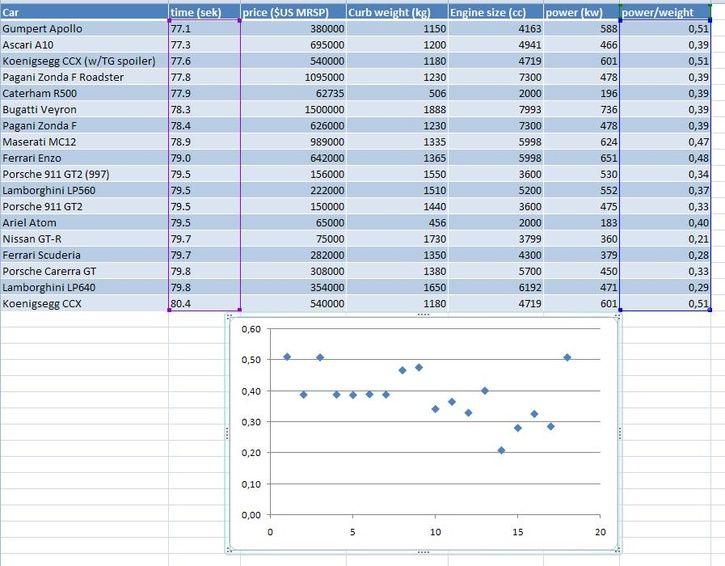
Task: Click the chart's right-middle resize handle
Action: (x=620, y=433)
